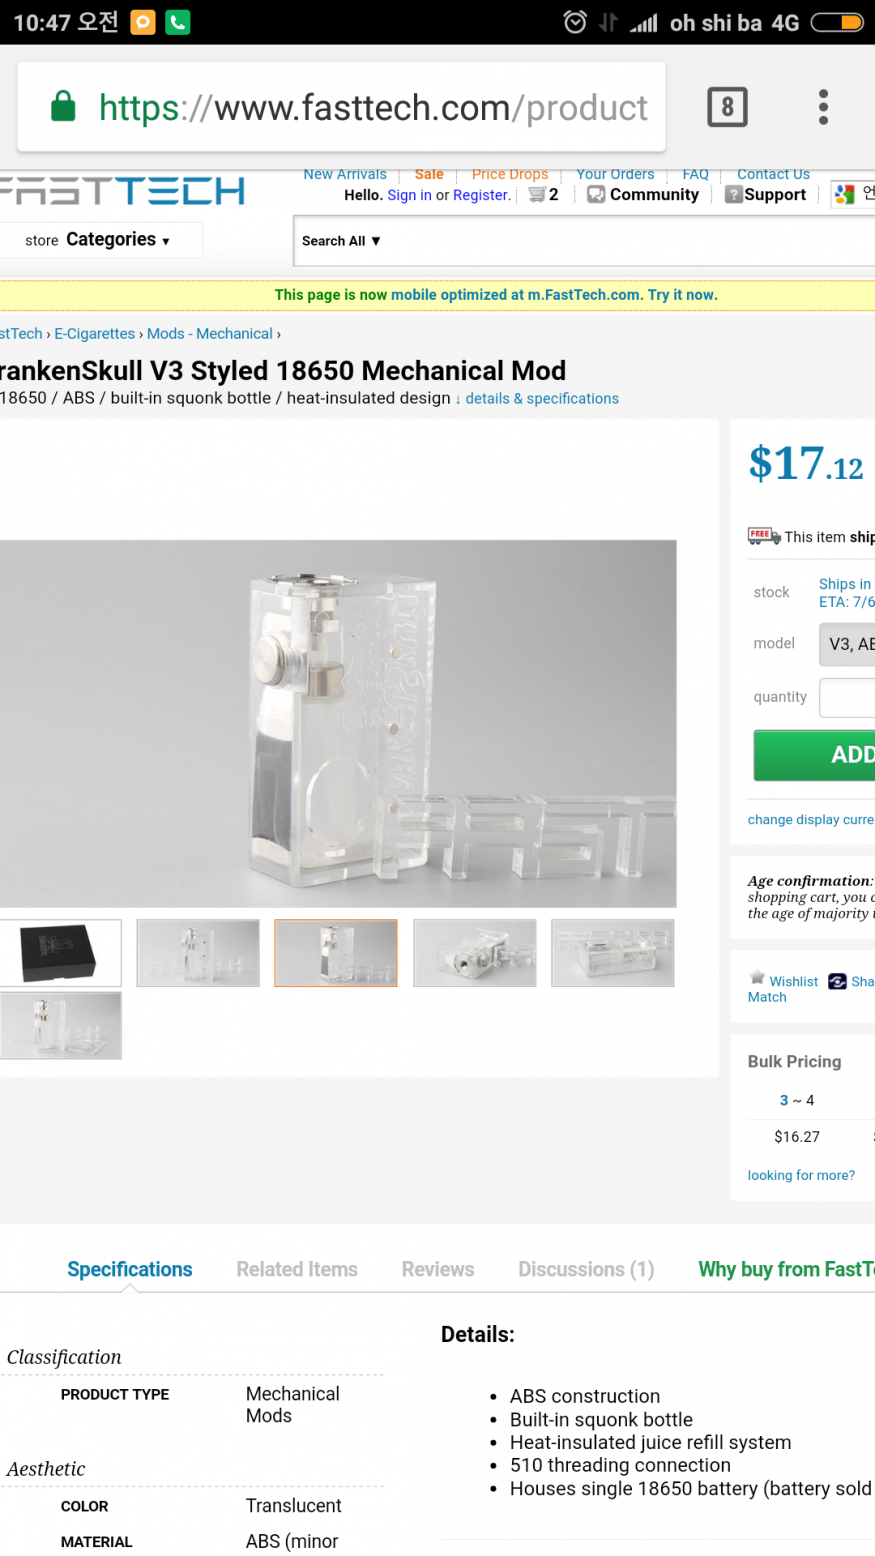Open the browser tab switcher showing 8
Screen dimensions: 875x1556
pyautogui.click(x=727, y=107)
